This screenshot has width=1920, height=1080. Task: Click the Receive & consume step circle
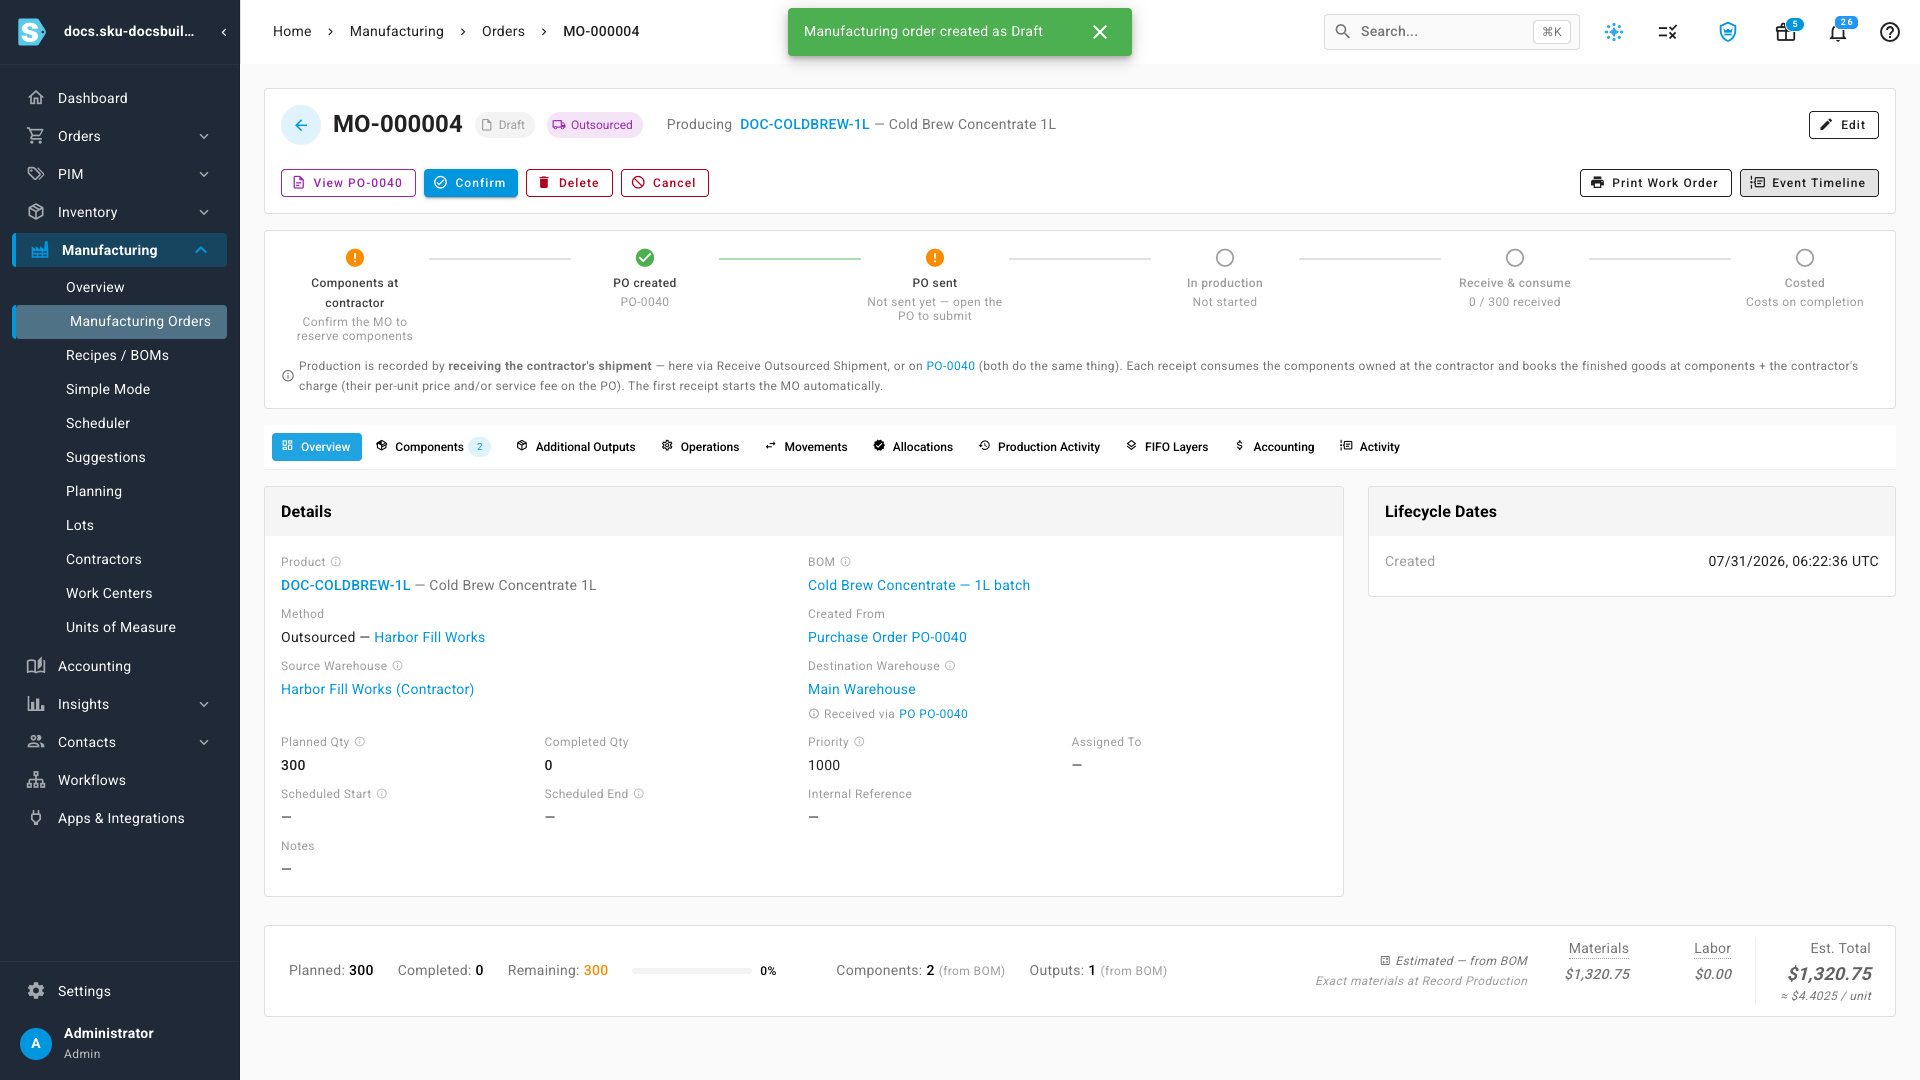pyautogui.click(x=1515, y=258)
